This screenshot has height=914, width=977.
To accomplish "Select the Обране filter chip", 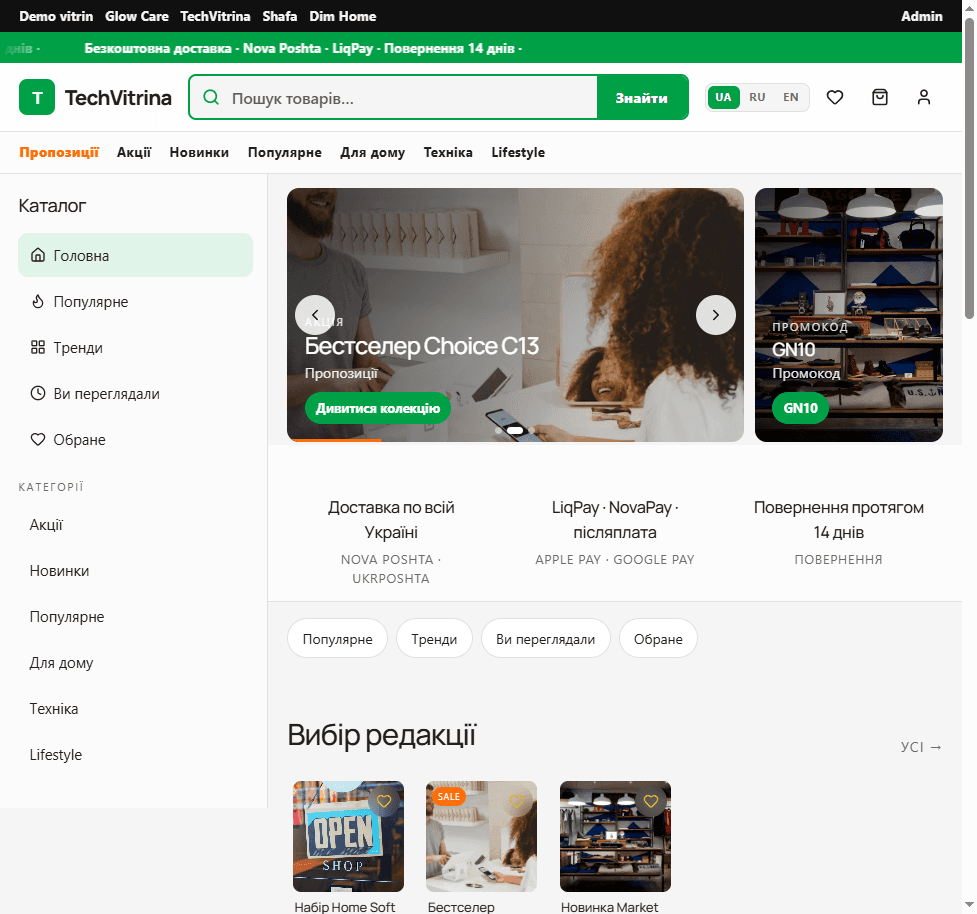I will (x=658, y=639).
